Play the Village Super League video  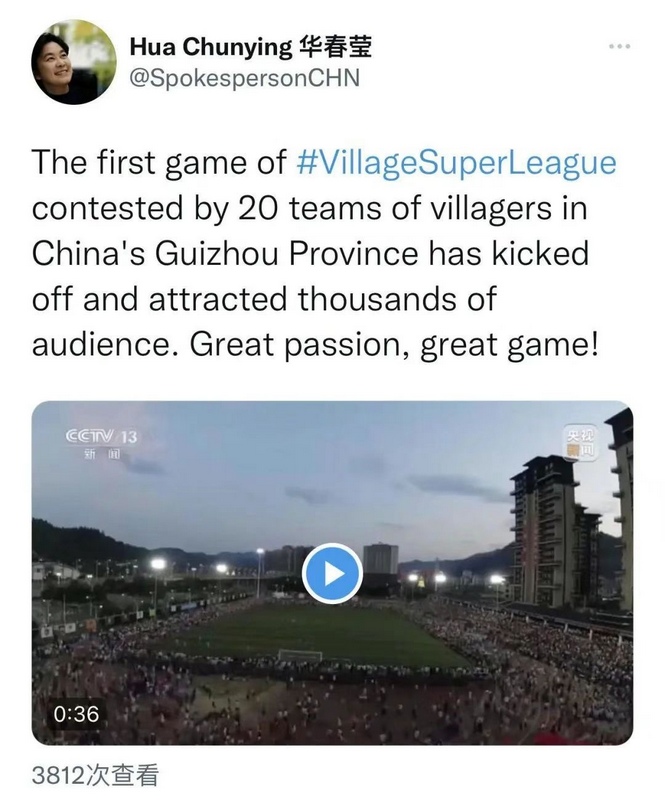pyautogui.click(x=332, y=573)
